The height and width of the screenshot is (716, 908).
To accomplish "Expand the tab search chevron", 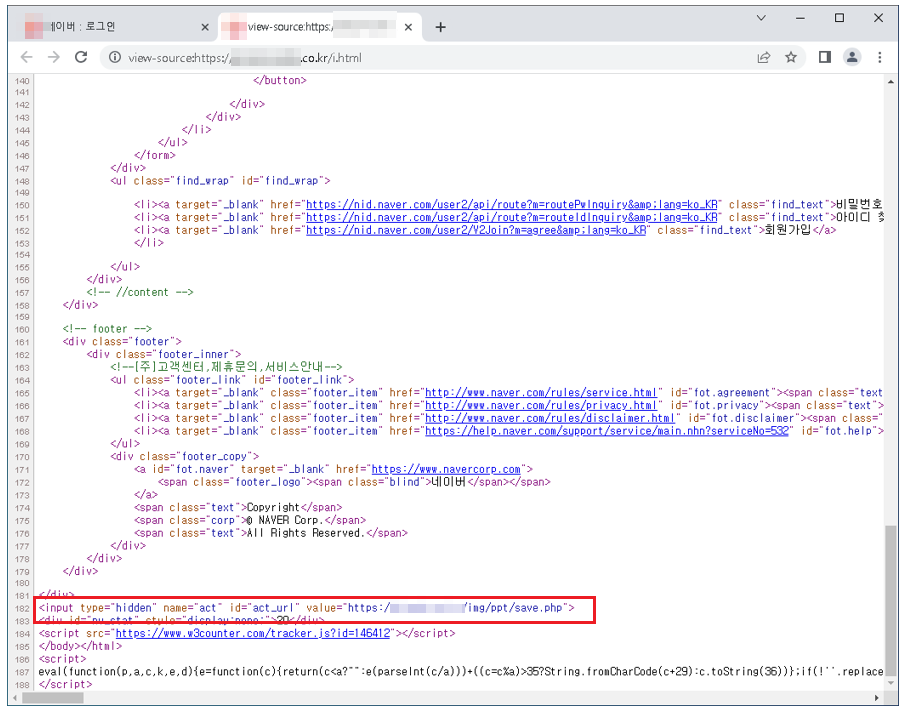I will 761,18.
